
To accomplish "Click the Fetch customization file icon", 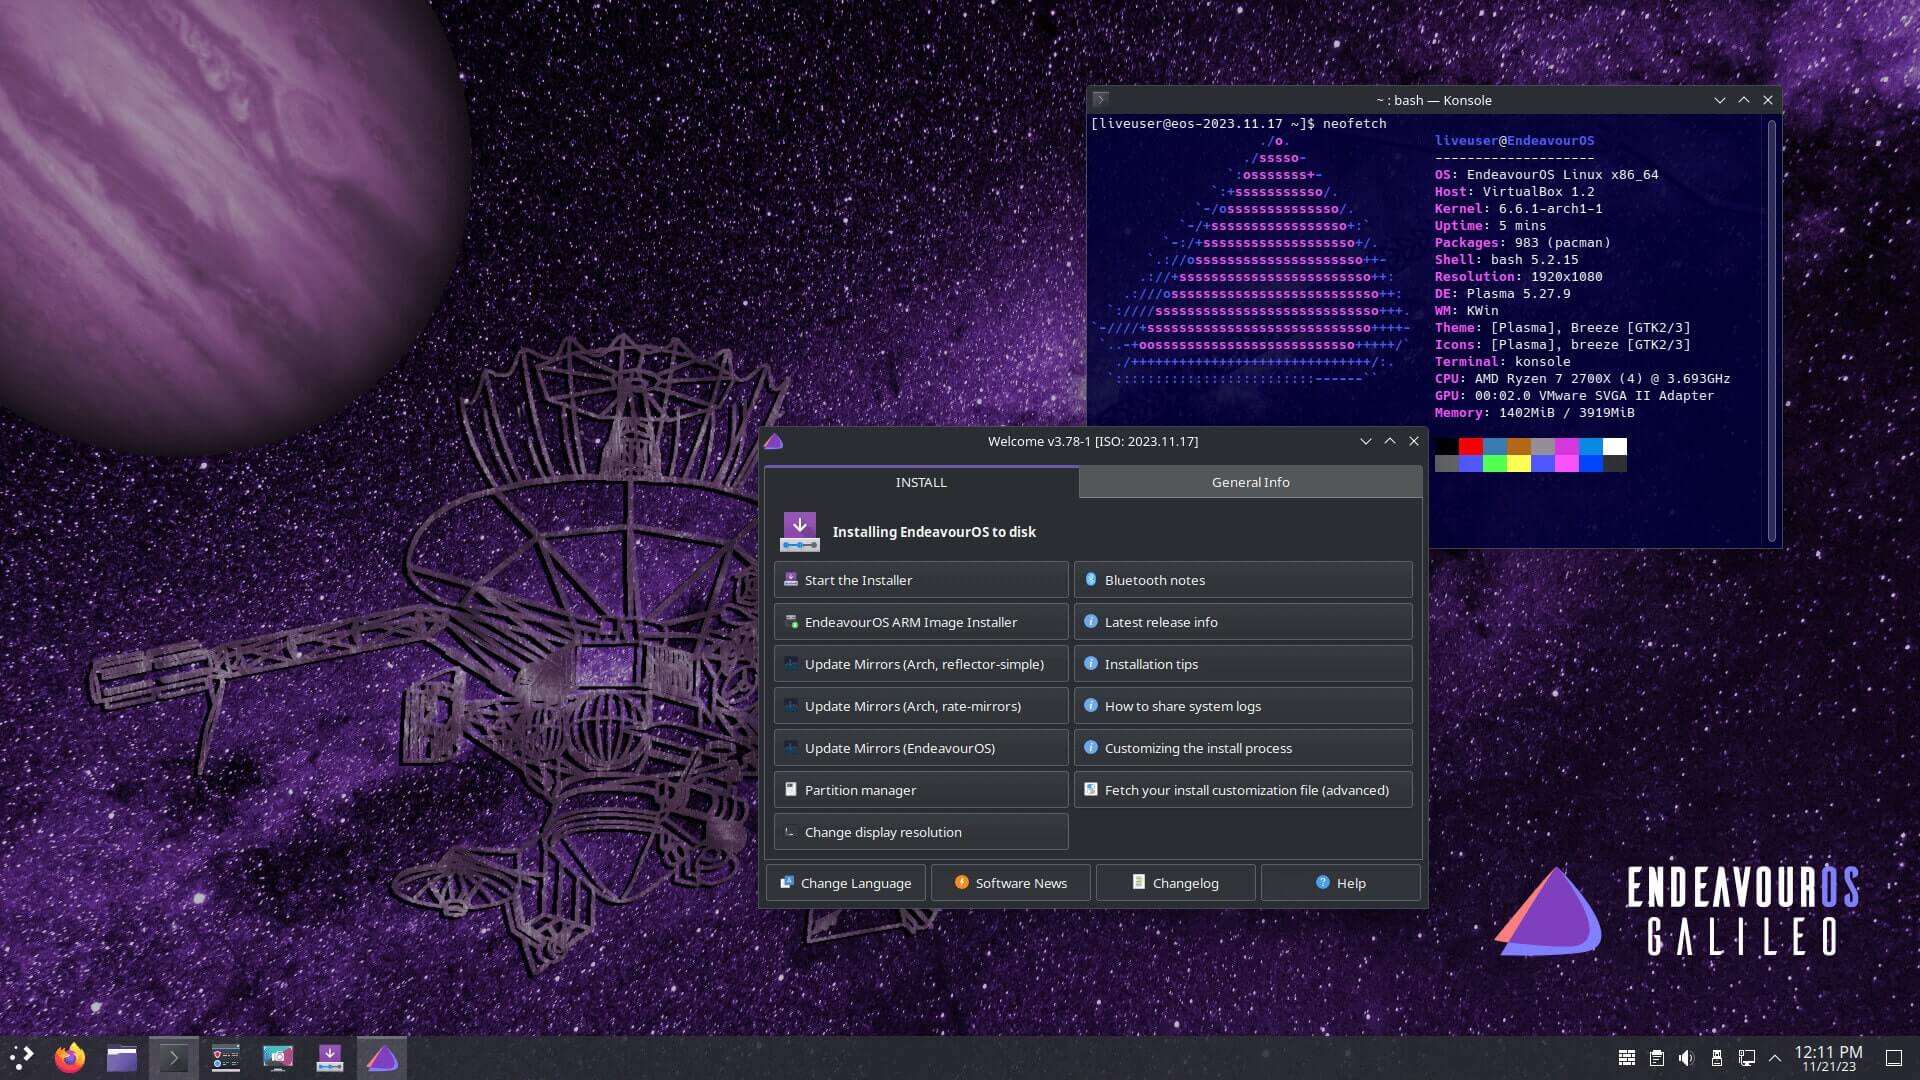I will 1091,789.
